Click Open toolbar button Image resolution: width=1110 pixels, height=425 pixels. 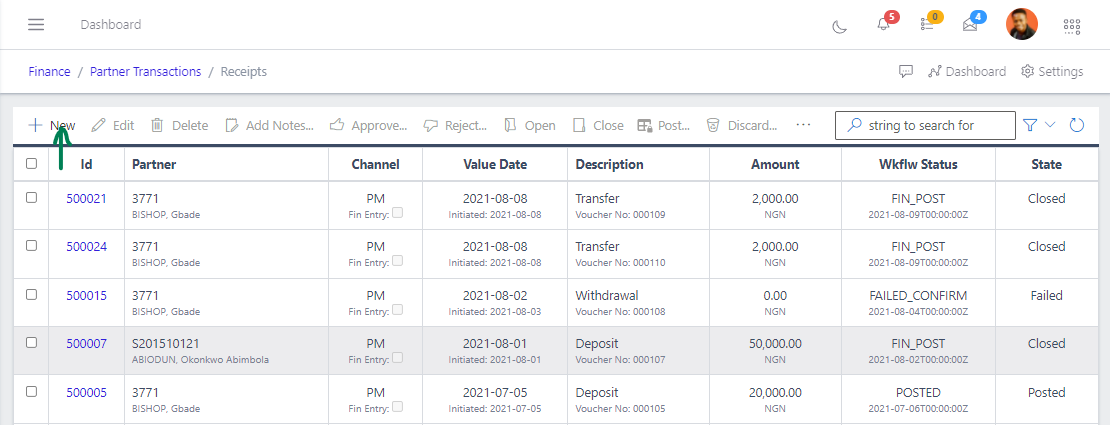(x=530, y=125)
